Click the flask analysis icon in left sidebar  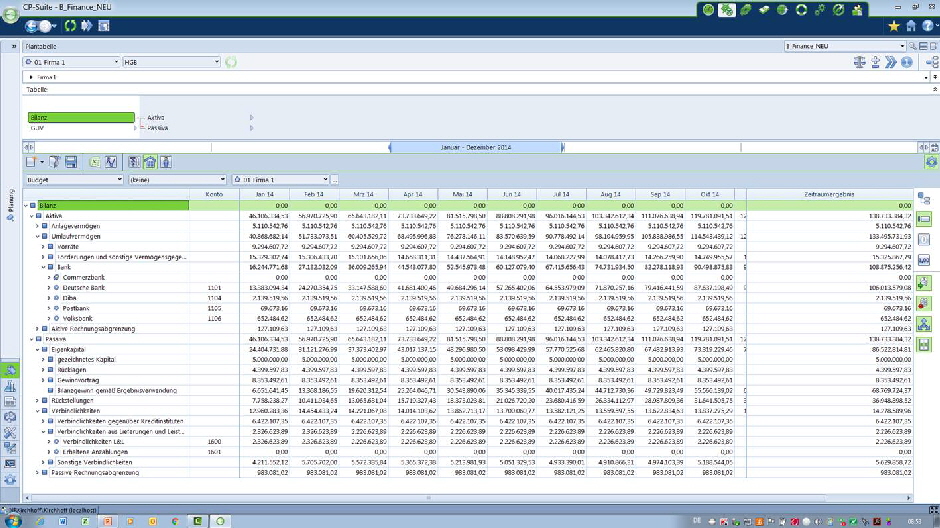click(10, 387)
